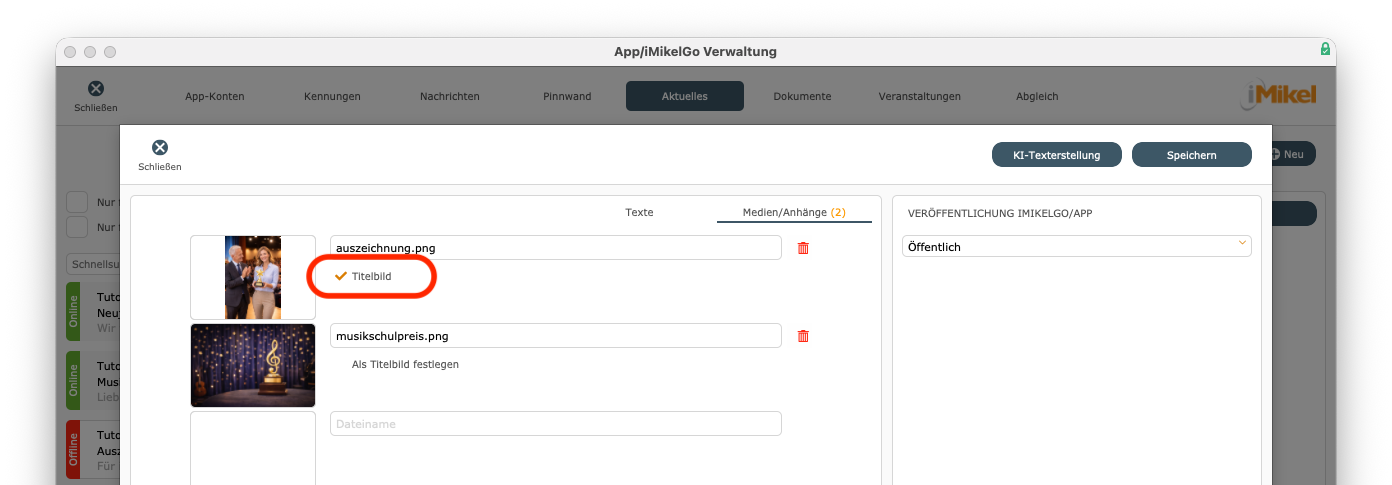Click the empty Dateiname input field
Viewport: 1392px width, 485px height.
pos(555,424)
